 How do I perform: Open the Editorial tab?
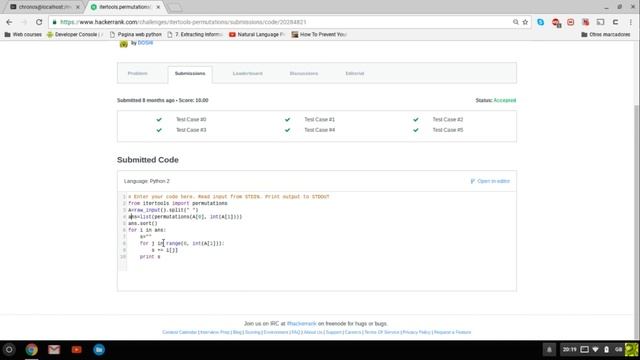click(x=355, y=73)
